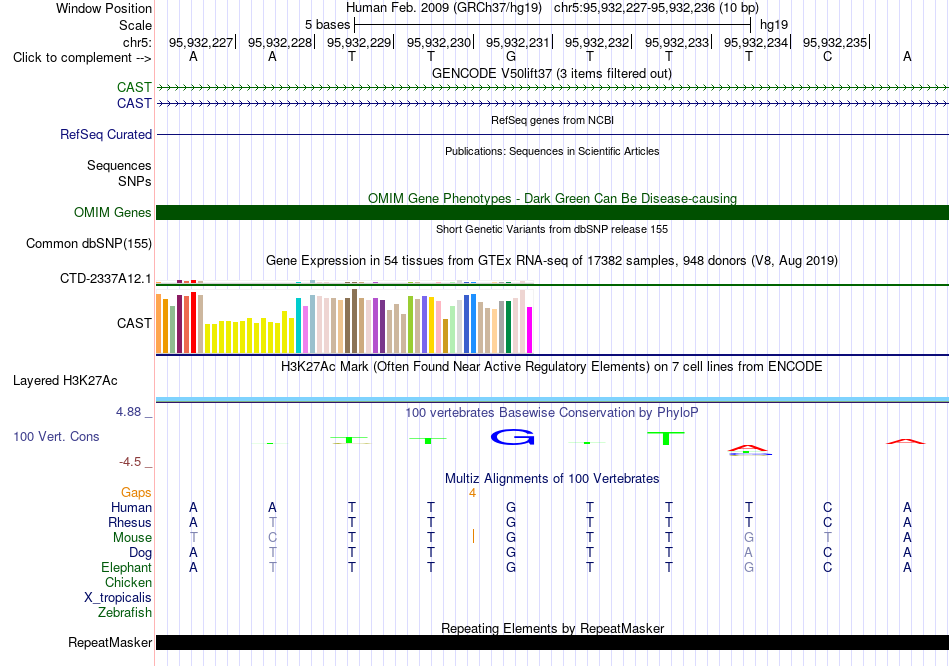This screenshot has width=950, height=666.
Task: Click the CTD-2337A12.1 gene label
Action: tap(105, 279)
